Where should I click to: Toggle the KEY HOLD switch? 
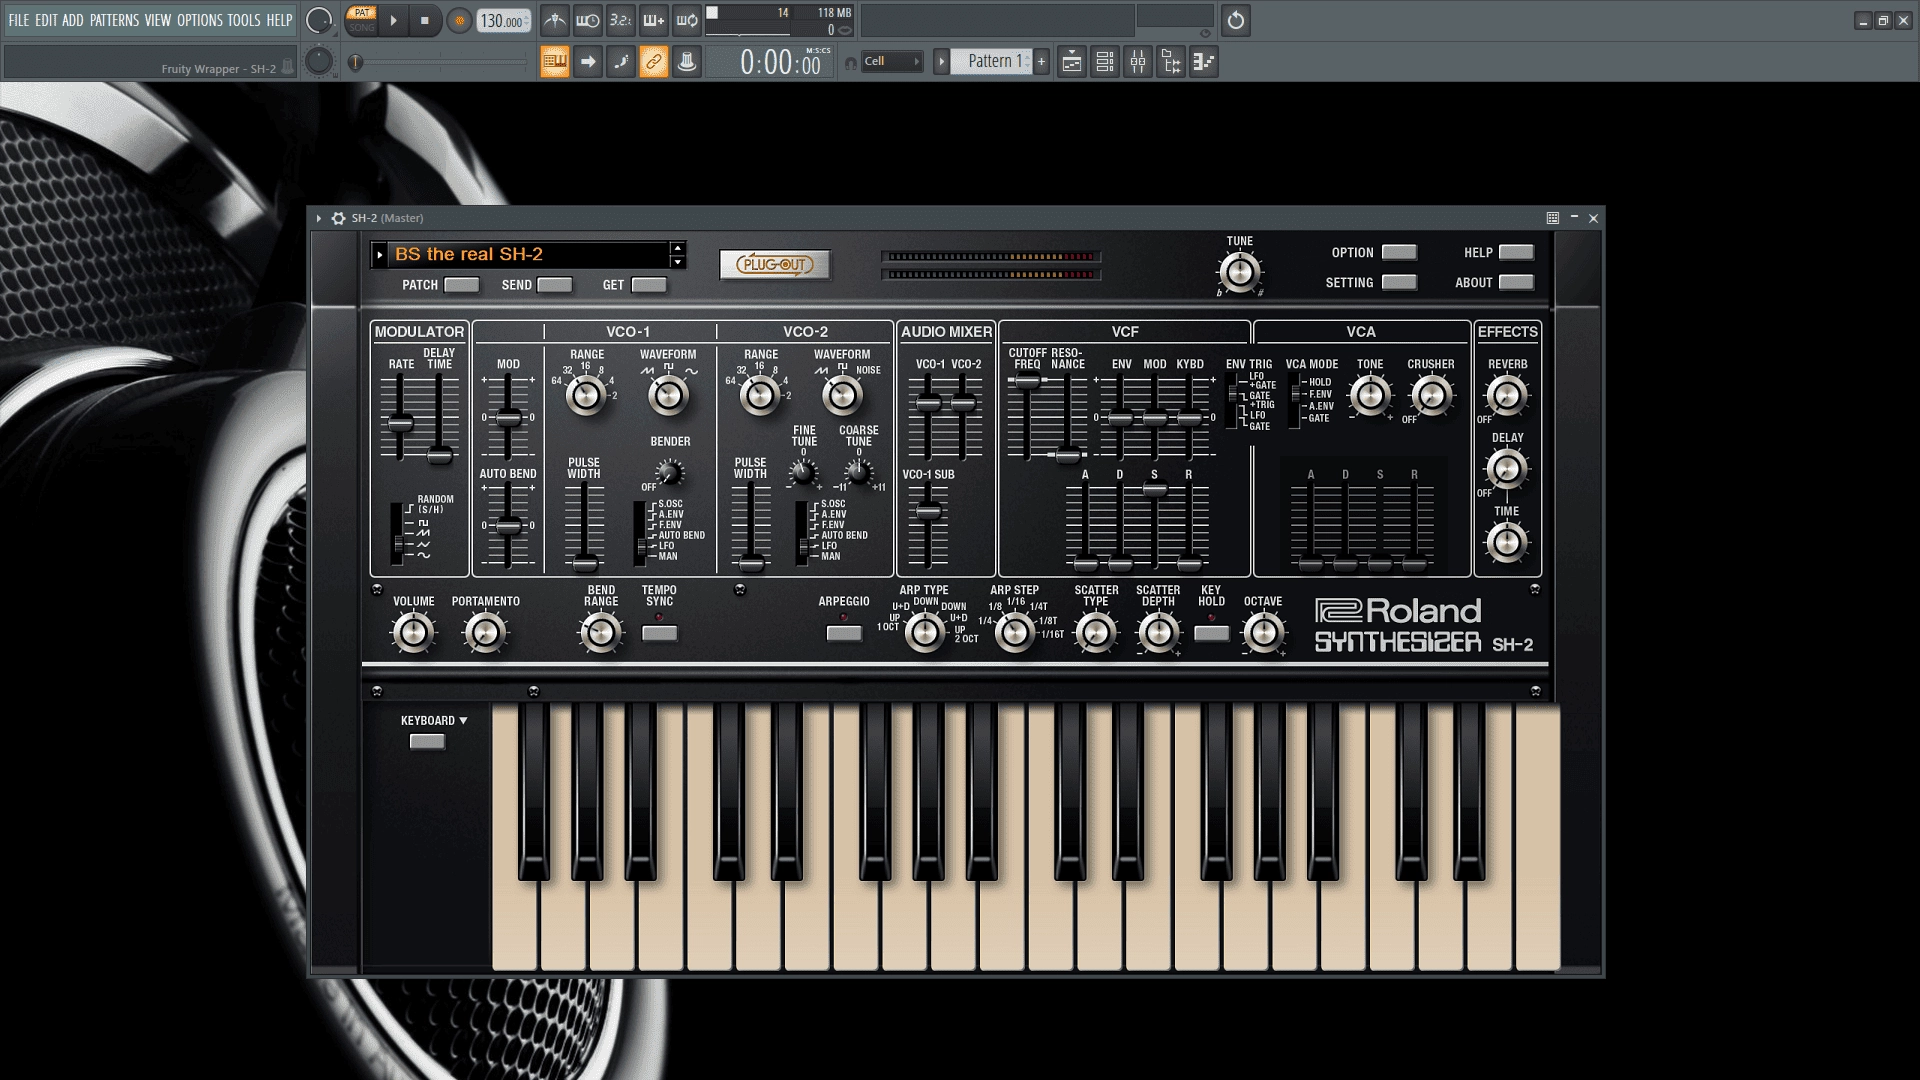coord(1211,633)
